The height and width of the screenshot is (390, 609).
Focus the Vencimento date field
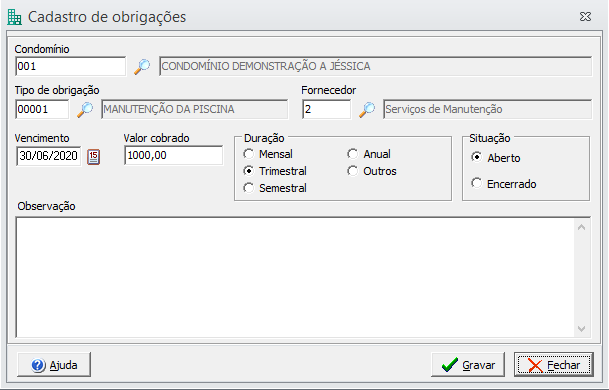pos(49,156)
